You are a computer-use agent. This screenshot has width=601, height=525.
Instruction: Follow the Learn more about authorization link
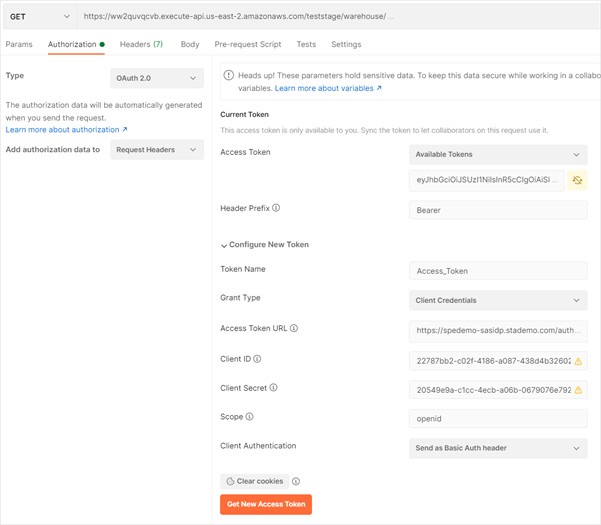66,130
